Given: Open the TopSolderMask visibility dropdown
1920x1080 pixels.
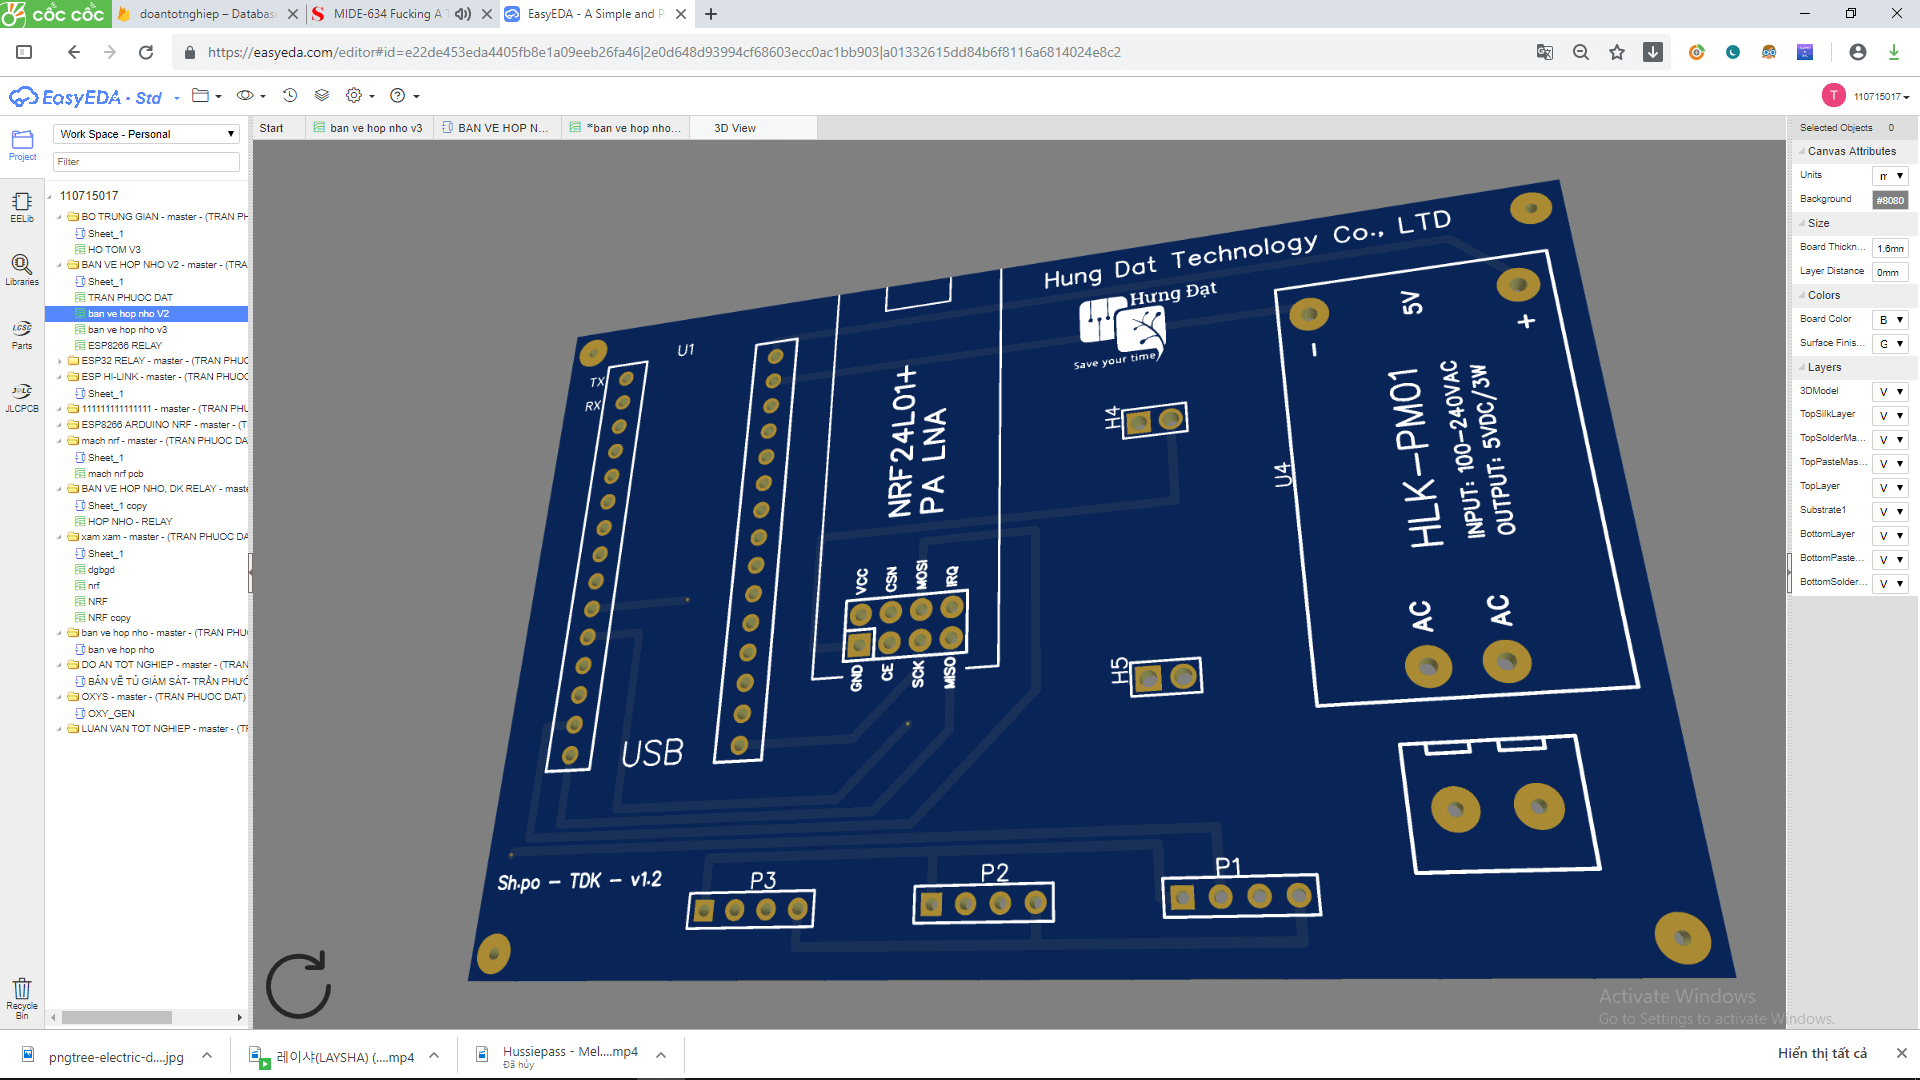Looking at the screenshot, I should coord(1891,440).
